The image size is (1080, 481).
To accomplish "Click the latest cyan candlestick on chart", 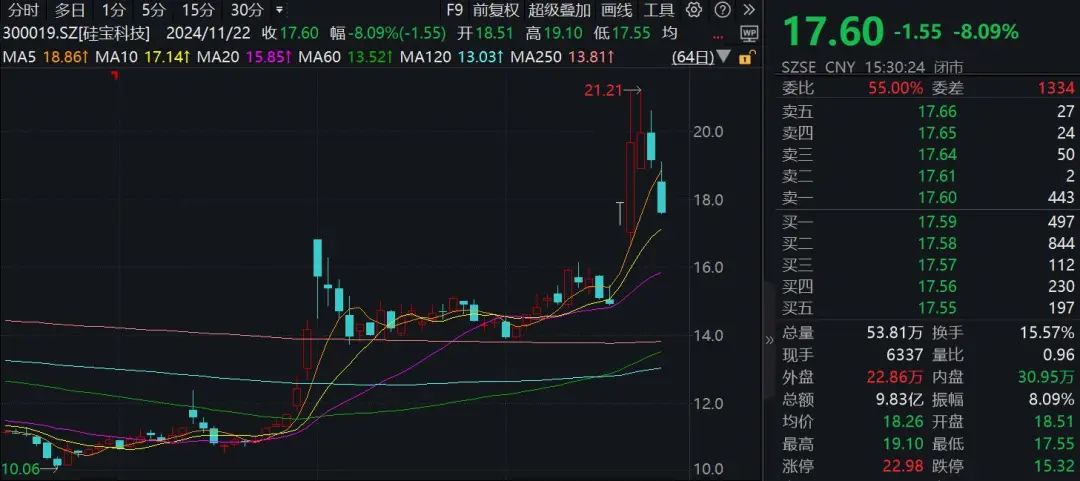I will point(661,197).
